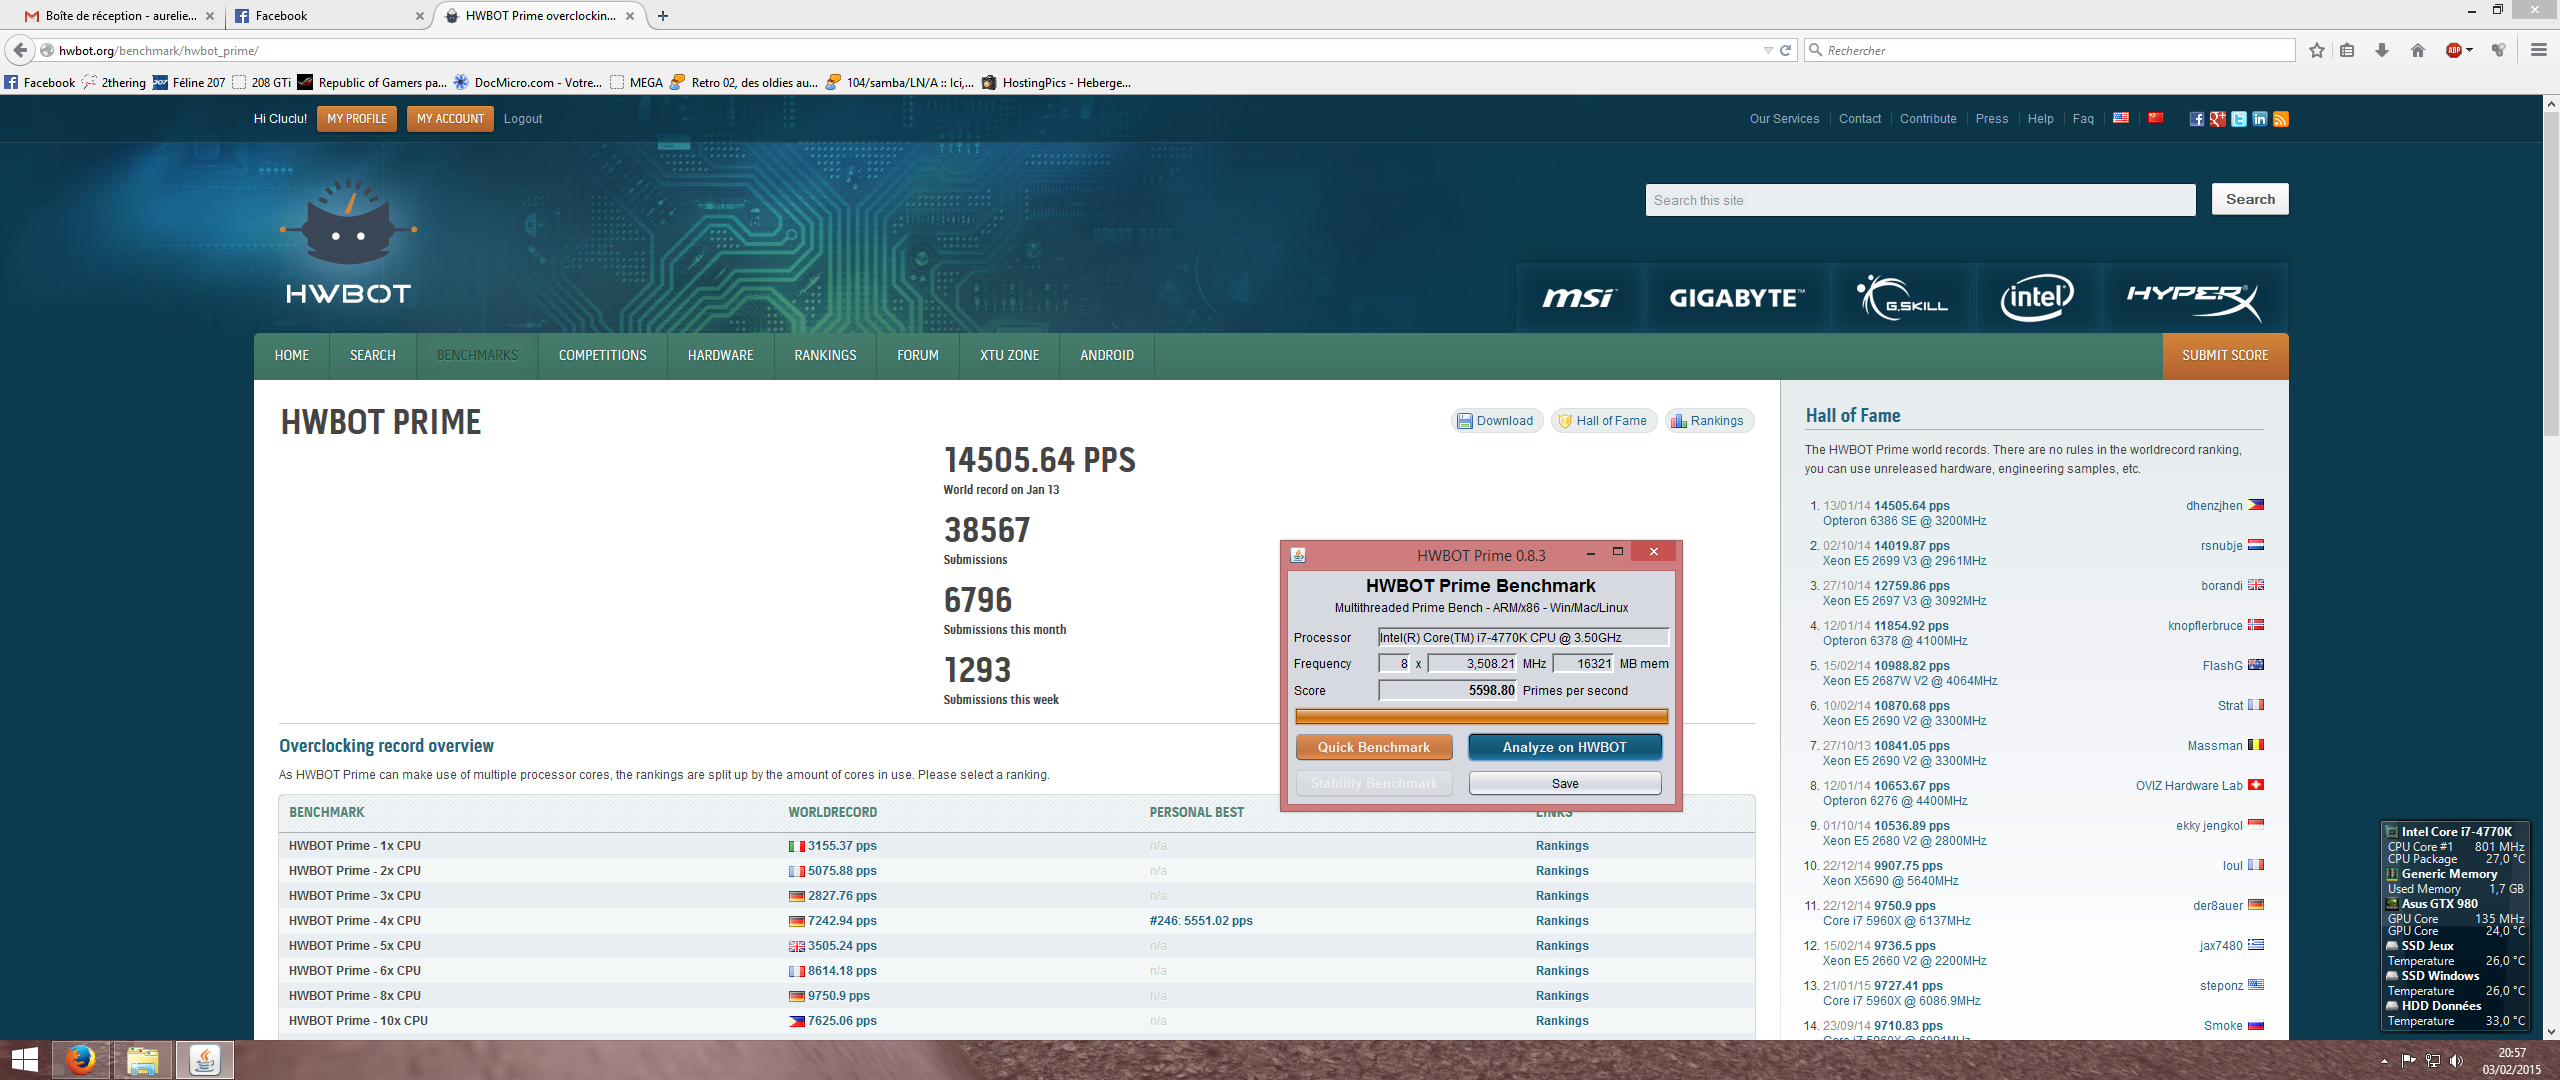2560x1080 pixels.
Task: Open dhenzjhen profile in Hall of Fame
Action: (x=2214, y=506)
